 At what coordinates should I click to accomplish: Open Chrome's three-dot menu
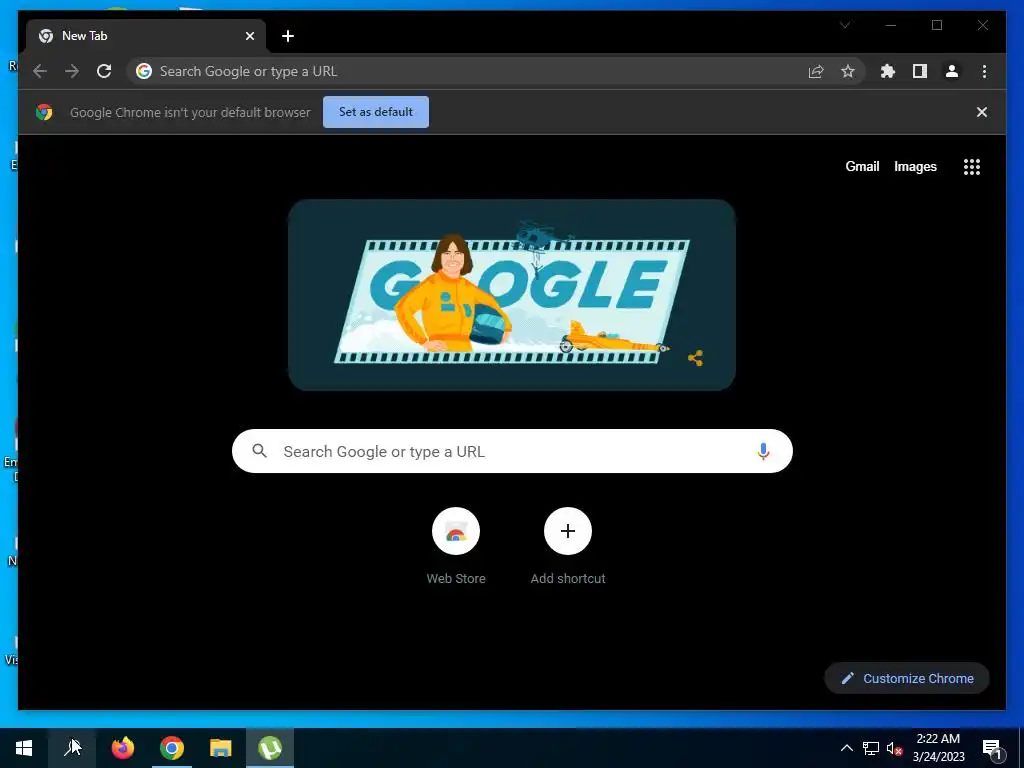(x=984, y=71)
